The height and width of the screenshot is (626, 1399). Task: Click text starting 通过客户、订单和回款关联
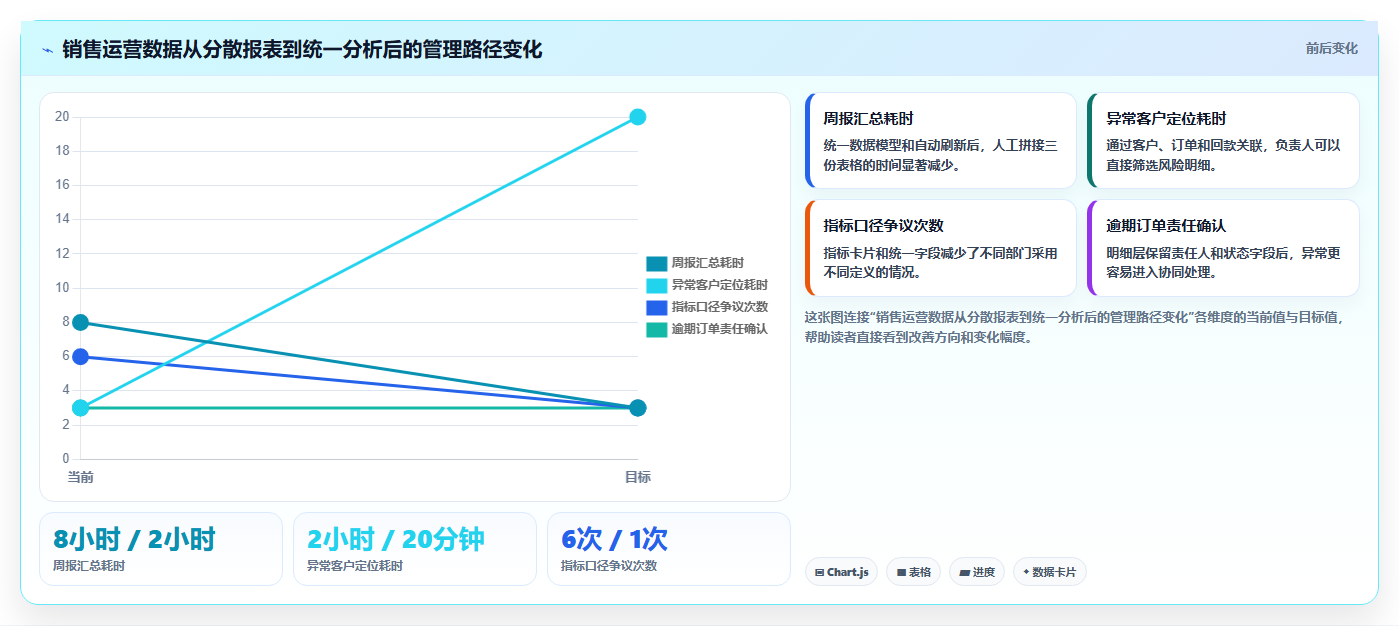(x=1223, y=155)
